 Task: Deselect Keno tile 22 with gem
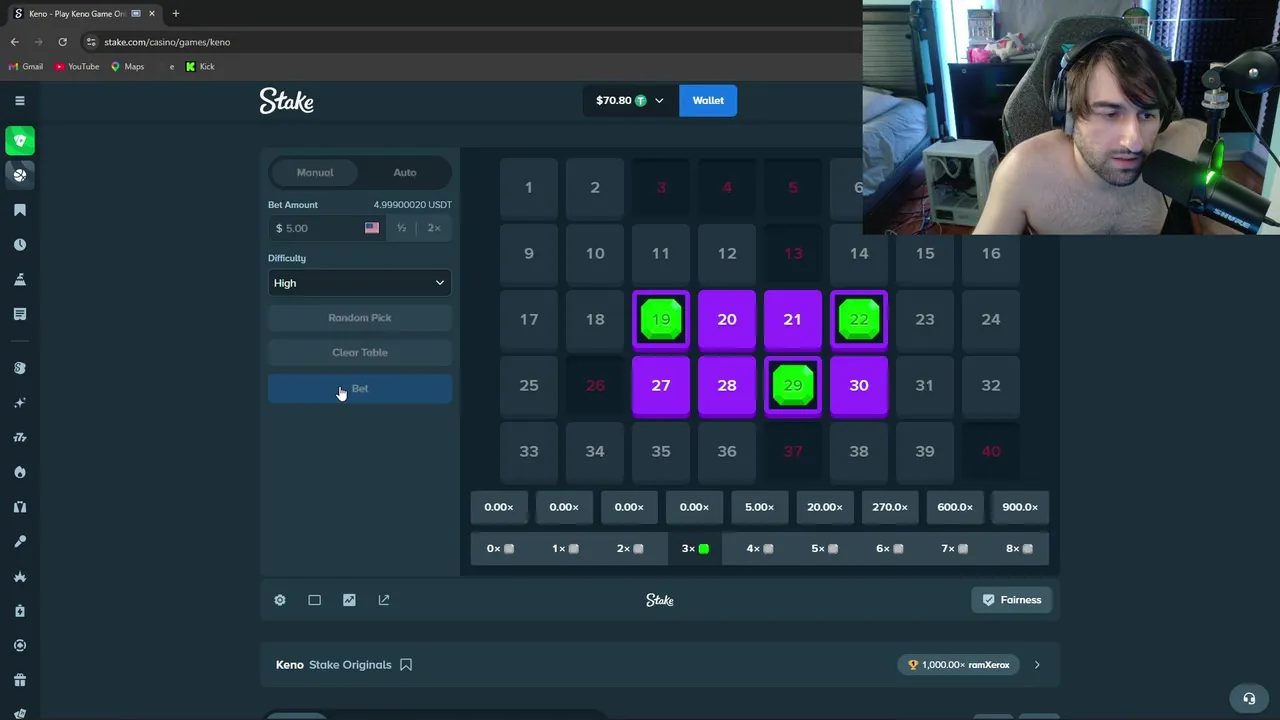click(x=859, y=320)
